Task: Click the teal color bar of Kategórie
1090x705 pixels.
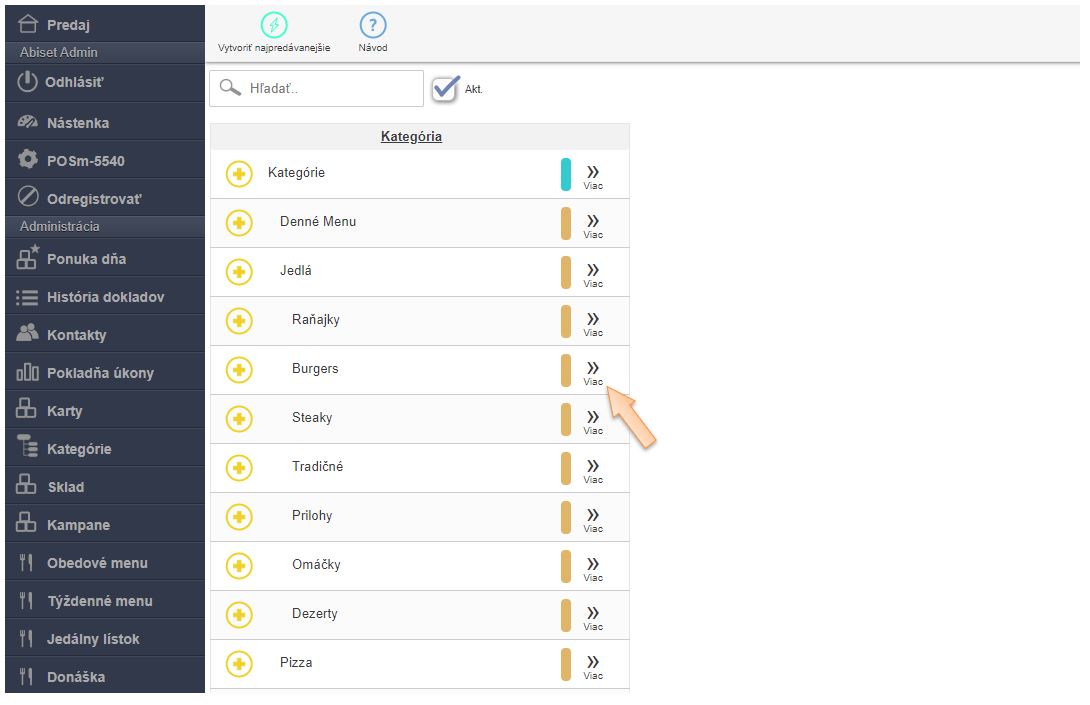Action: click(x=566, y=174)
